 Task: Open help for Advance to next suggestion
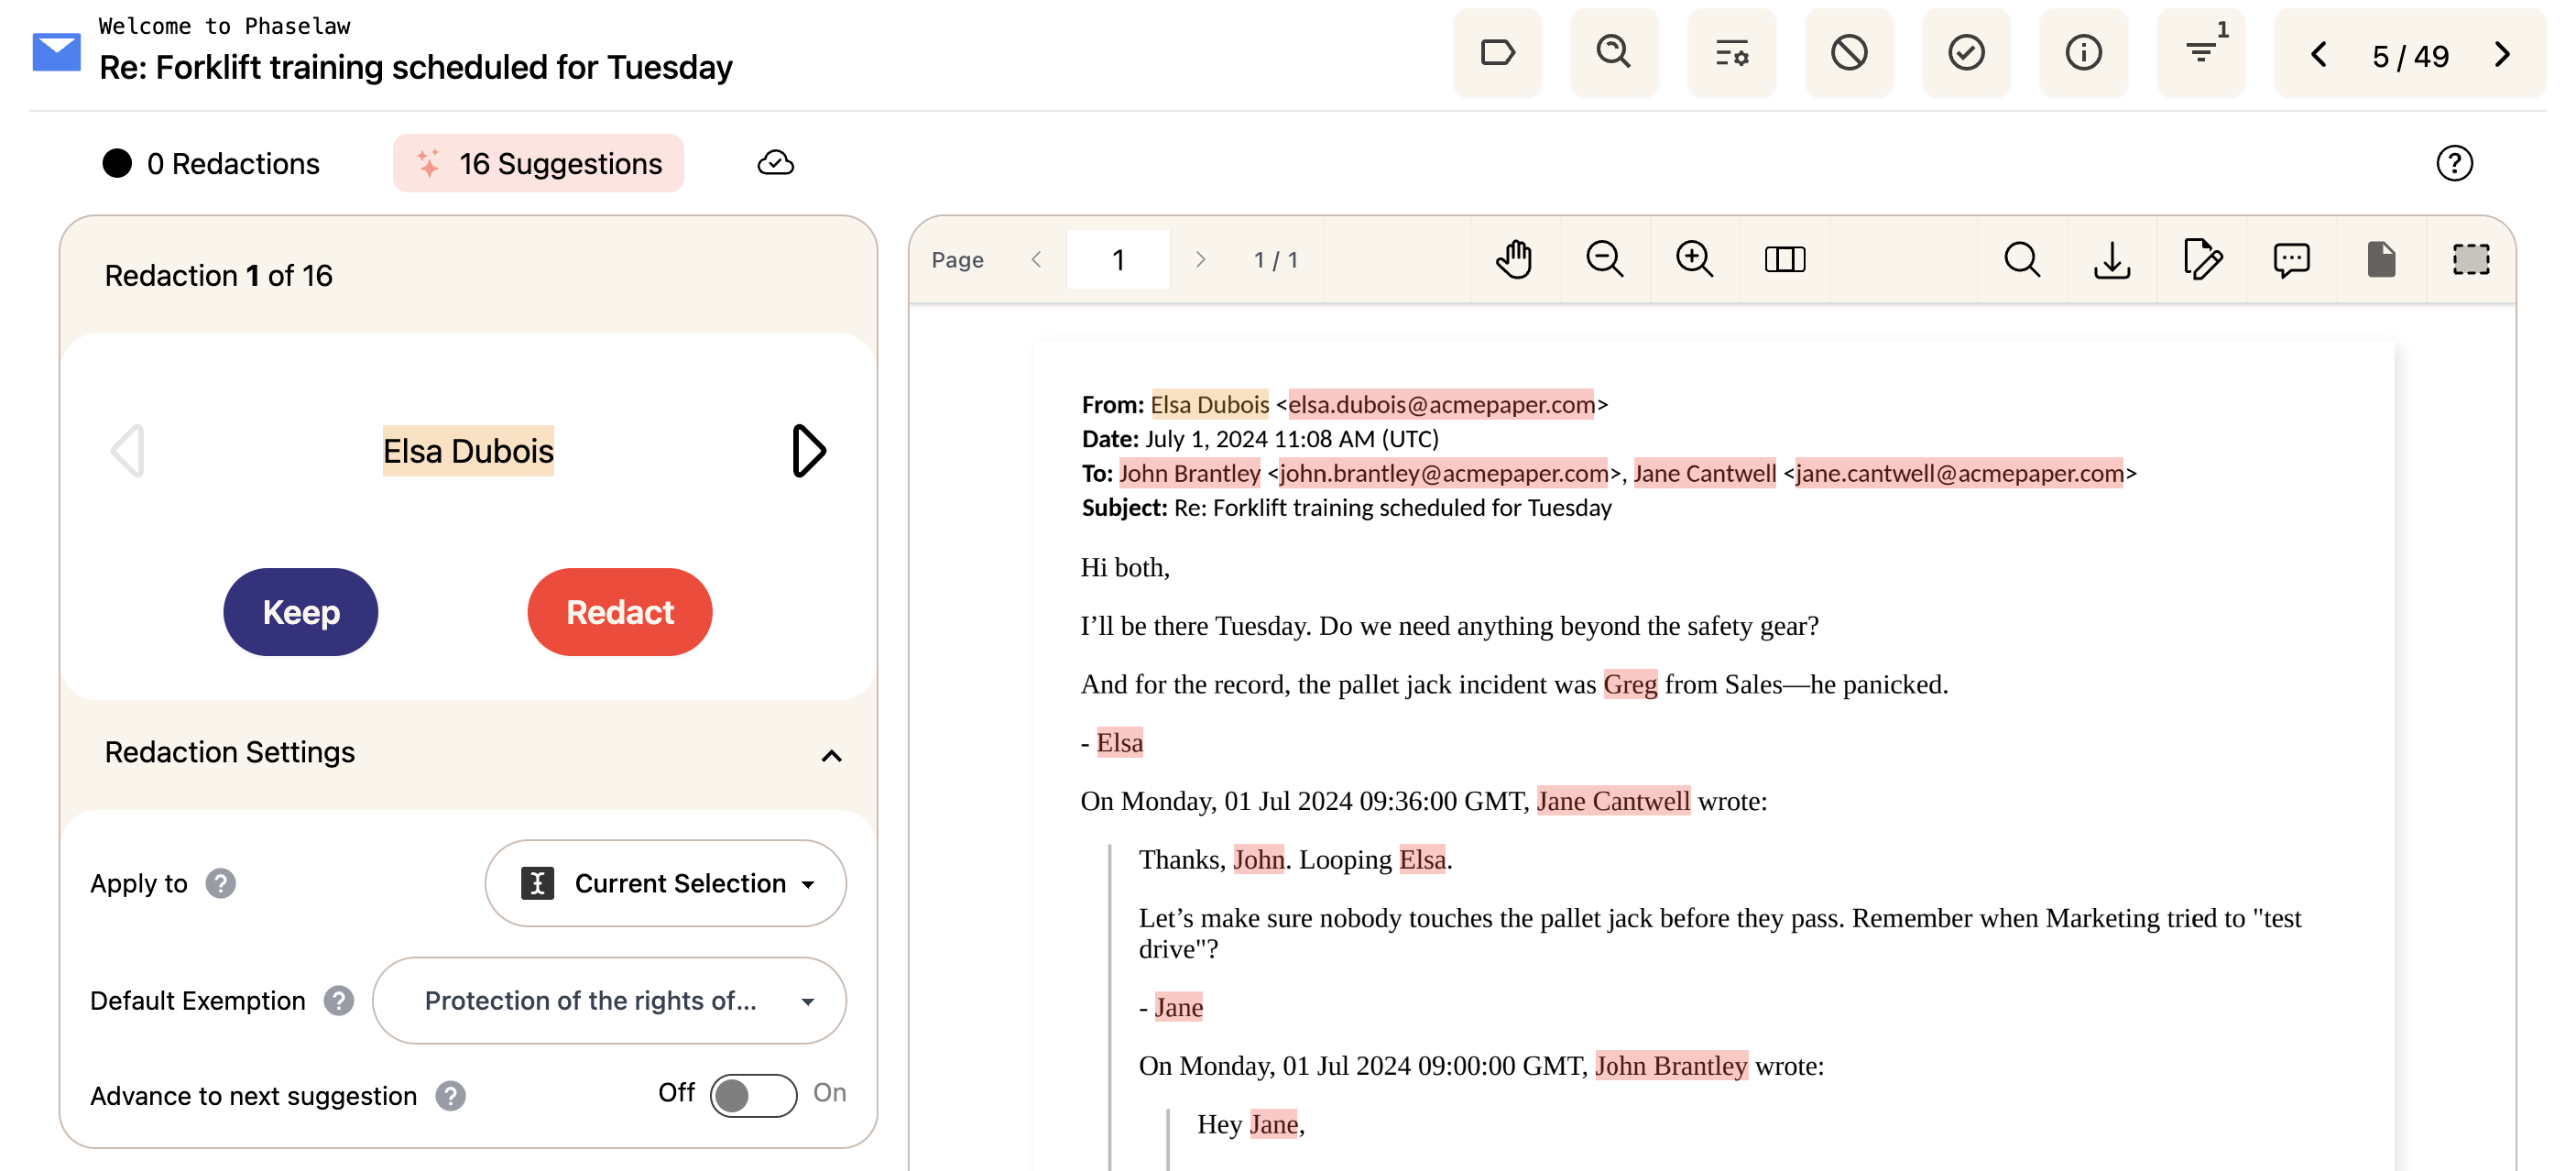tap(450, 1096)
